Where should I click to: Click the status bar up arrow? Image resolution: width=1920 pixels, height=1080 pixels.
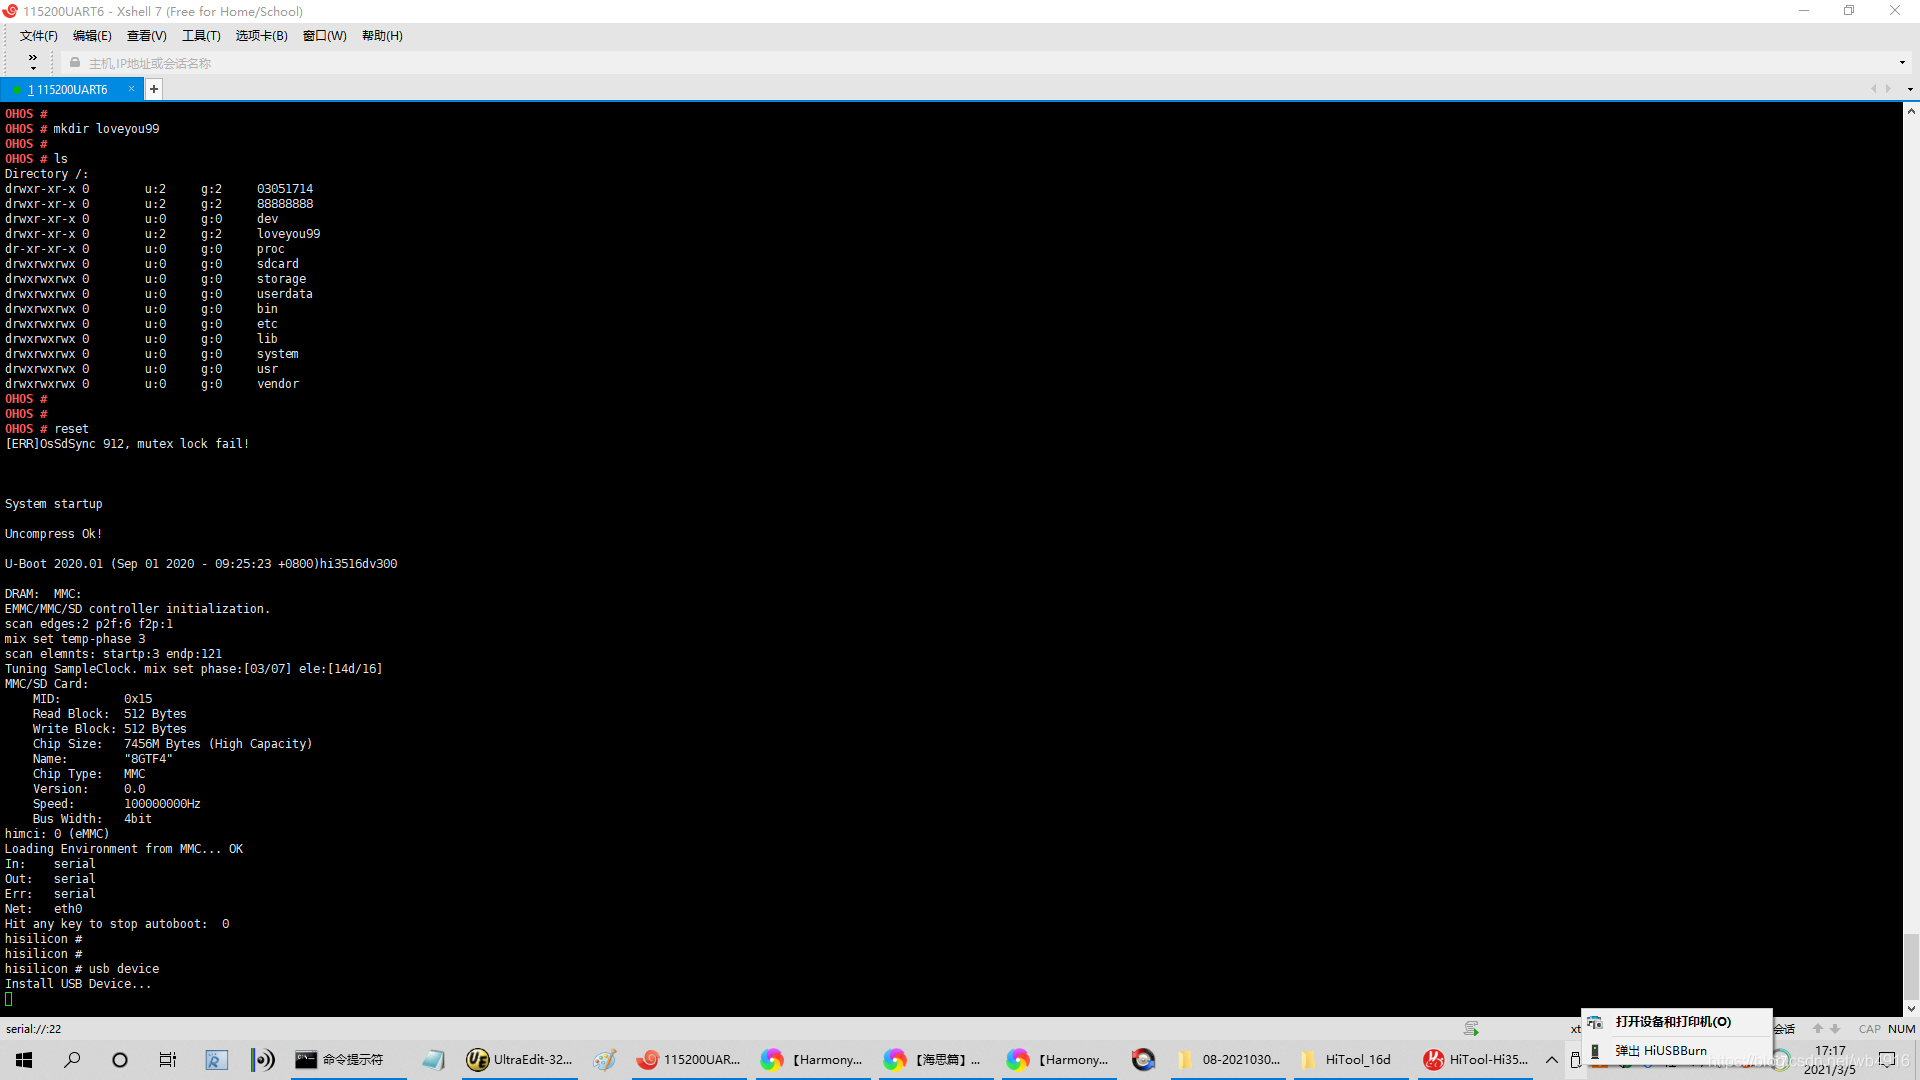coord(1818,1028)
